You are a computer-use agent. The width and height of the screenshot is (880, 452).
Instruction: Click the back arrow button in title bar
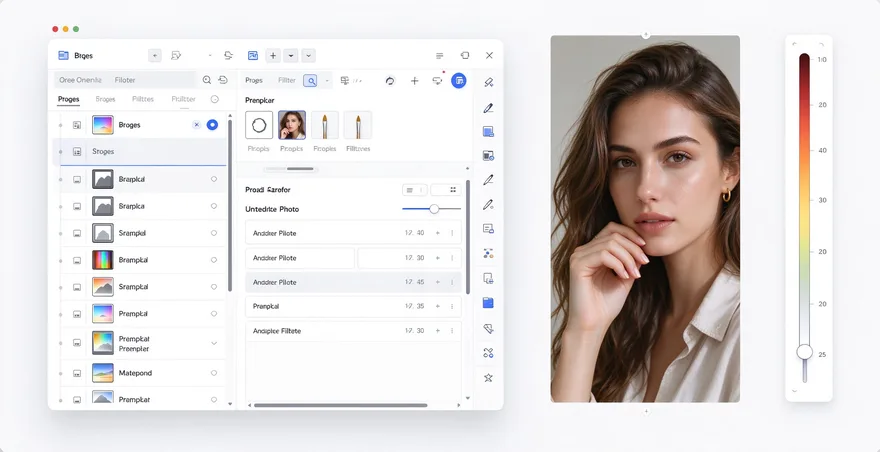155,56
